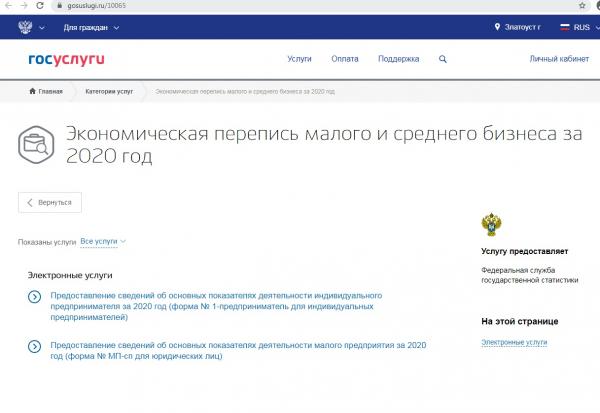Click the 'Услугу предоставляет' heading
This screenshot has height=413, width=600.
point(524,251)
